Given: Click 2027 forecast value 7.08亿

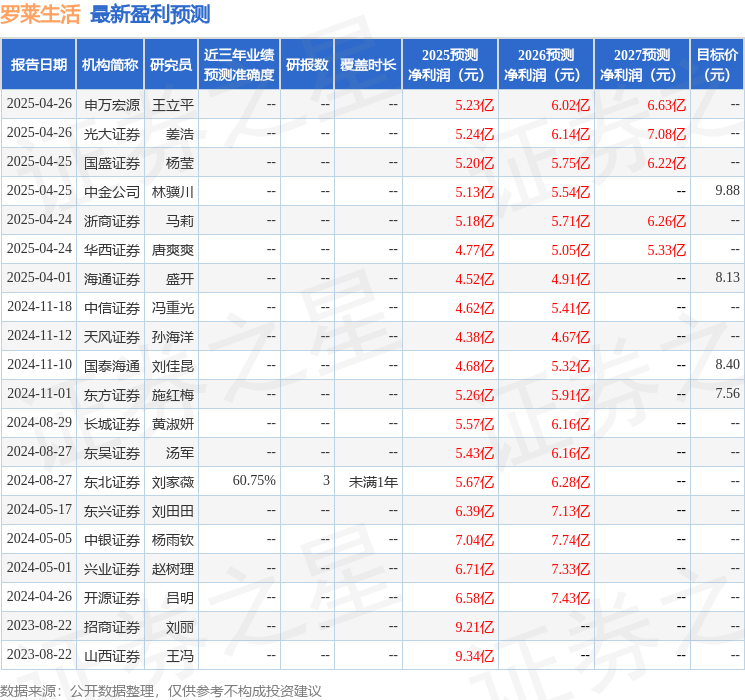Looking at the screenshot, I should 667,134.
